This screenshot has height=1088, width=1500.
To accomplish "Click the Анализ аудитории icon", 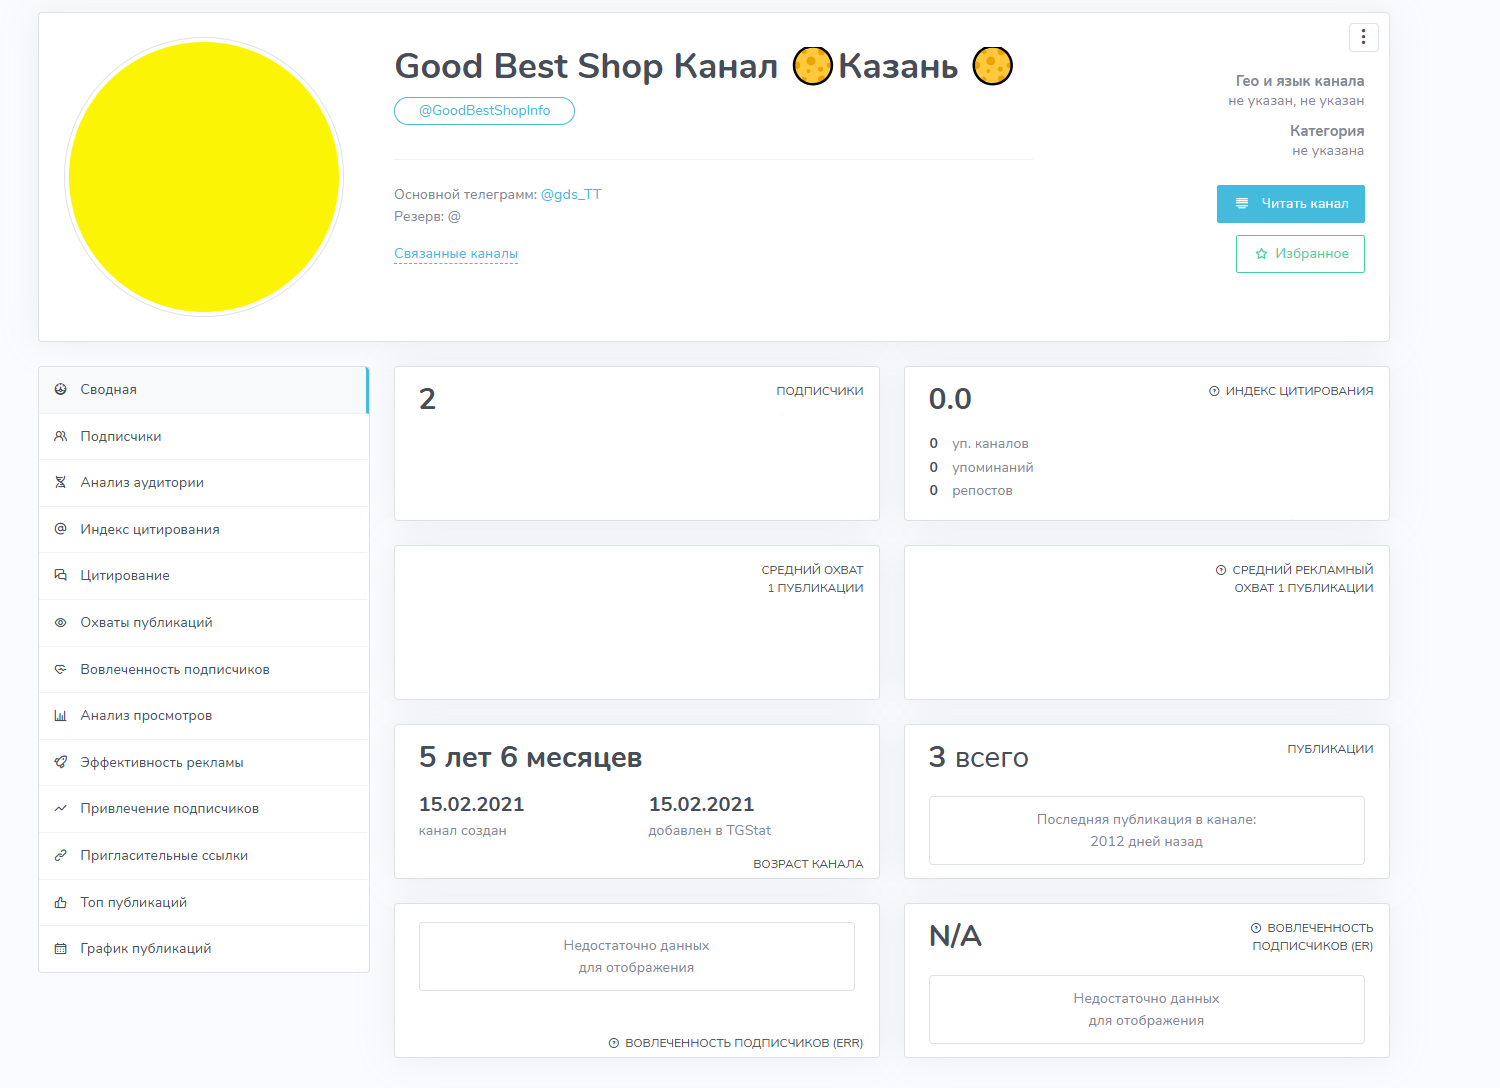I will coord(60,483).
